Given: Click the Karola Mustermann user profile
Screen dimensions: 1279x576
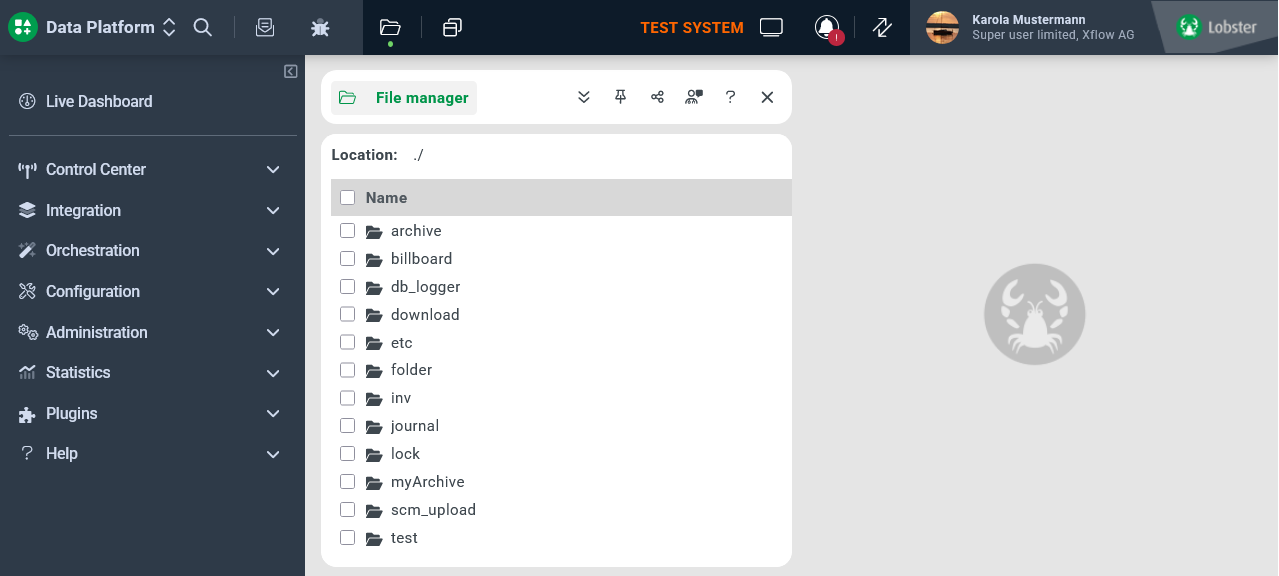Looking at the screenshot, I should pyautogui.click(x=1030, y=28).
